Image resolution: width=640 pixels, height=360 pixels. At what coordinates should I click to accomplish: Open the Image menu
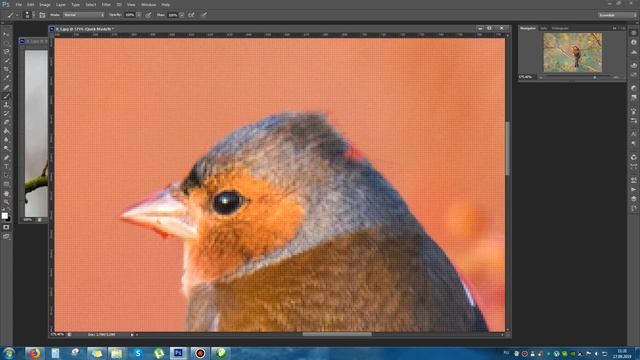pos(45,4)
